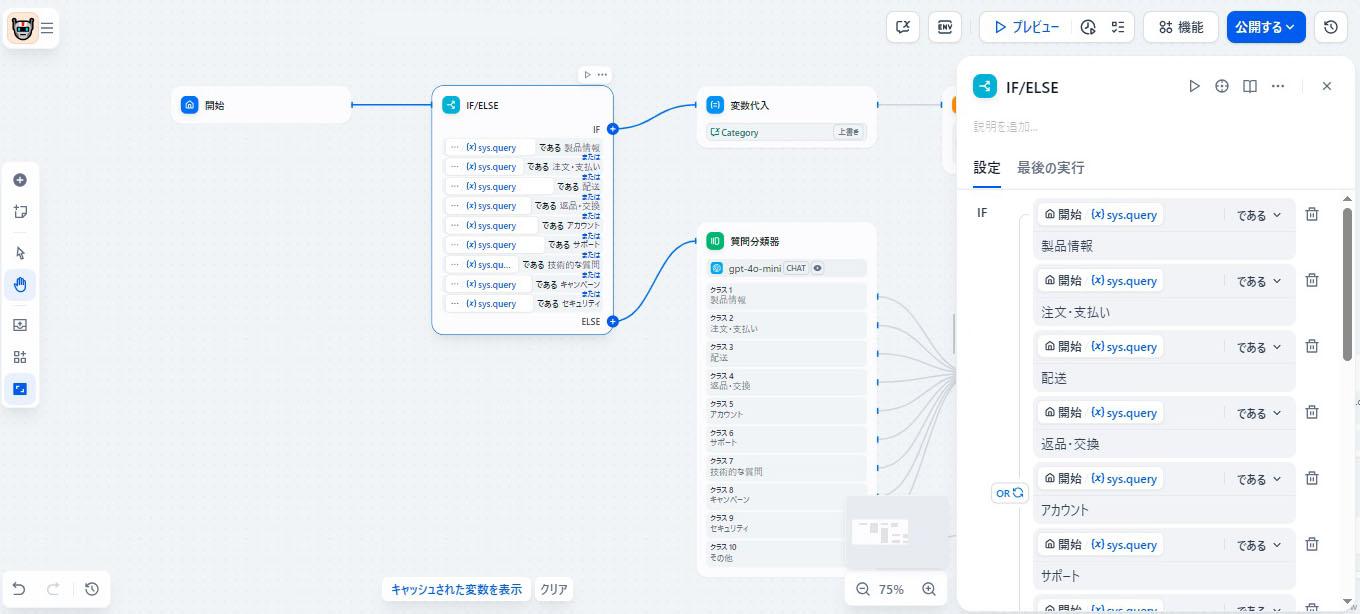Screen dimensions: 1360x614
Task: Click キャッシュされた変数を表示 button
Action: tap(456, 589)
